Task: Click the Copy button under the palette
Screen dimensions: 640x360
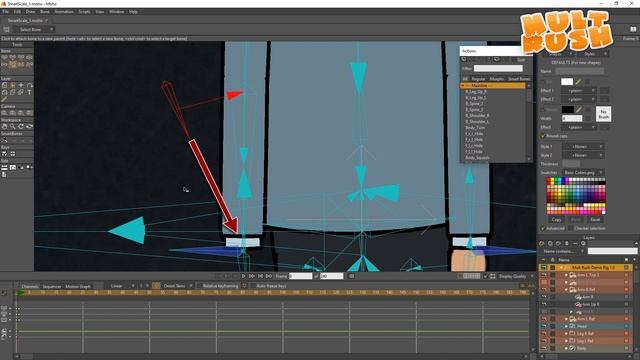Action: click(x=556, y=220)
